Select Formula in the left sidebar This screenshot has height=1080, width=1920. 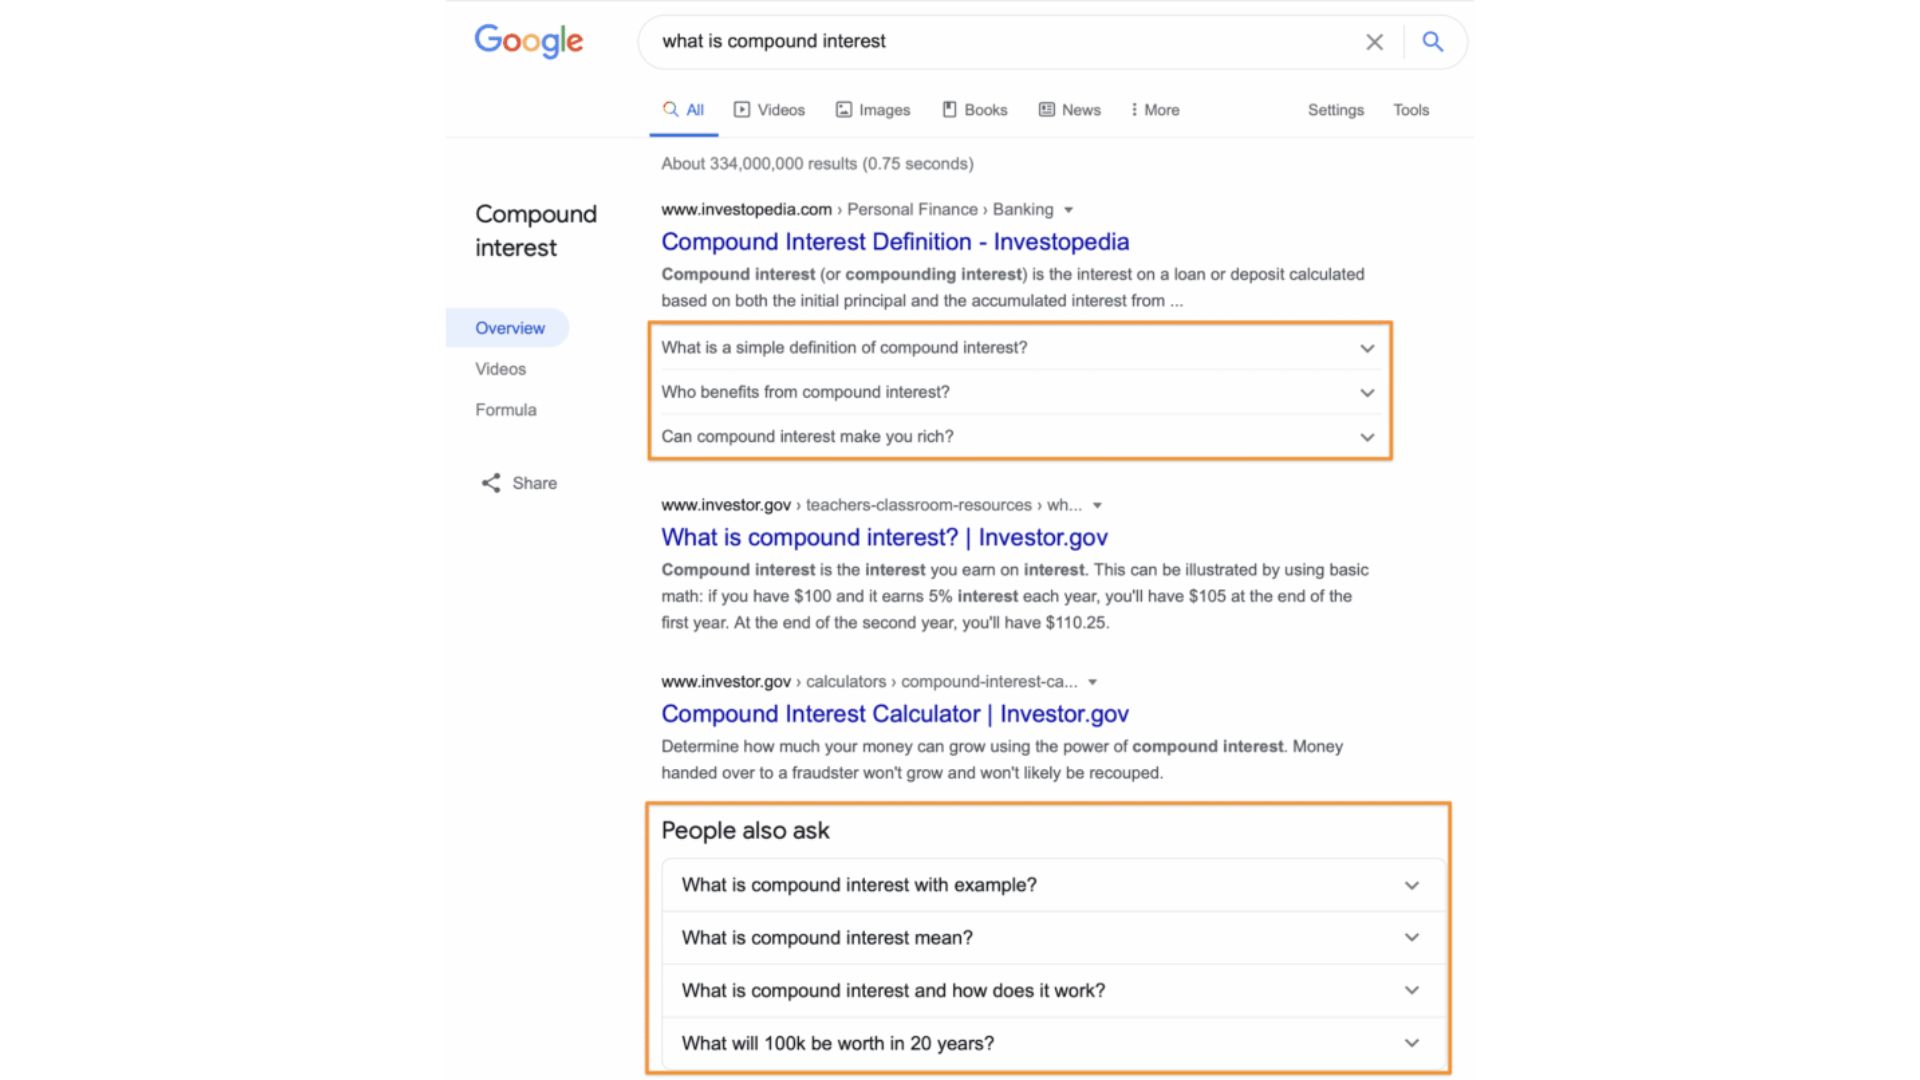[x=506, y=410]
